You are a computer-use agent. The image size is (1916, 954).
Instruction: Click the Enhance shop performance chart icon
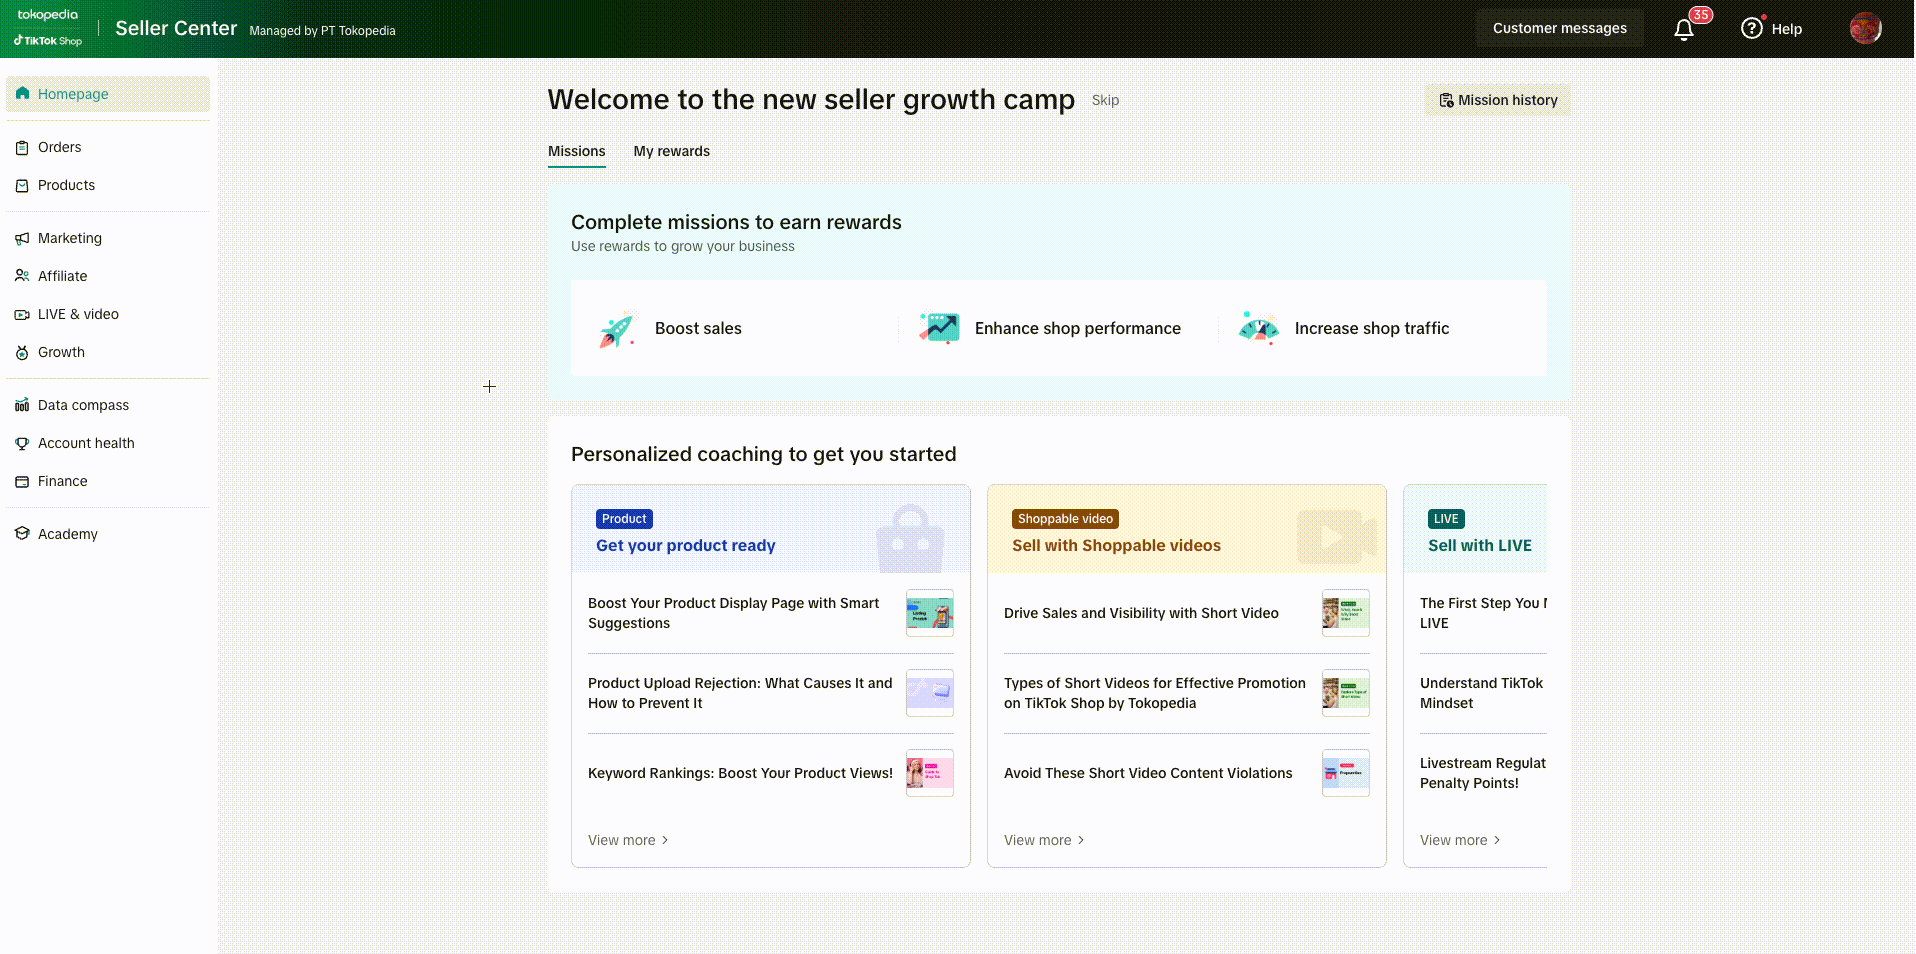[x=938, y=328]
